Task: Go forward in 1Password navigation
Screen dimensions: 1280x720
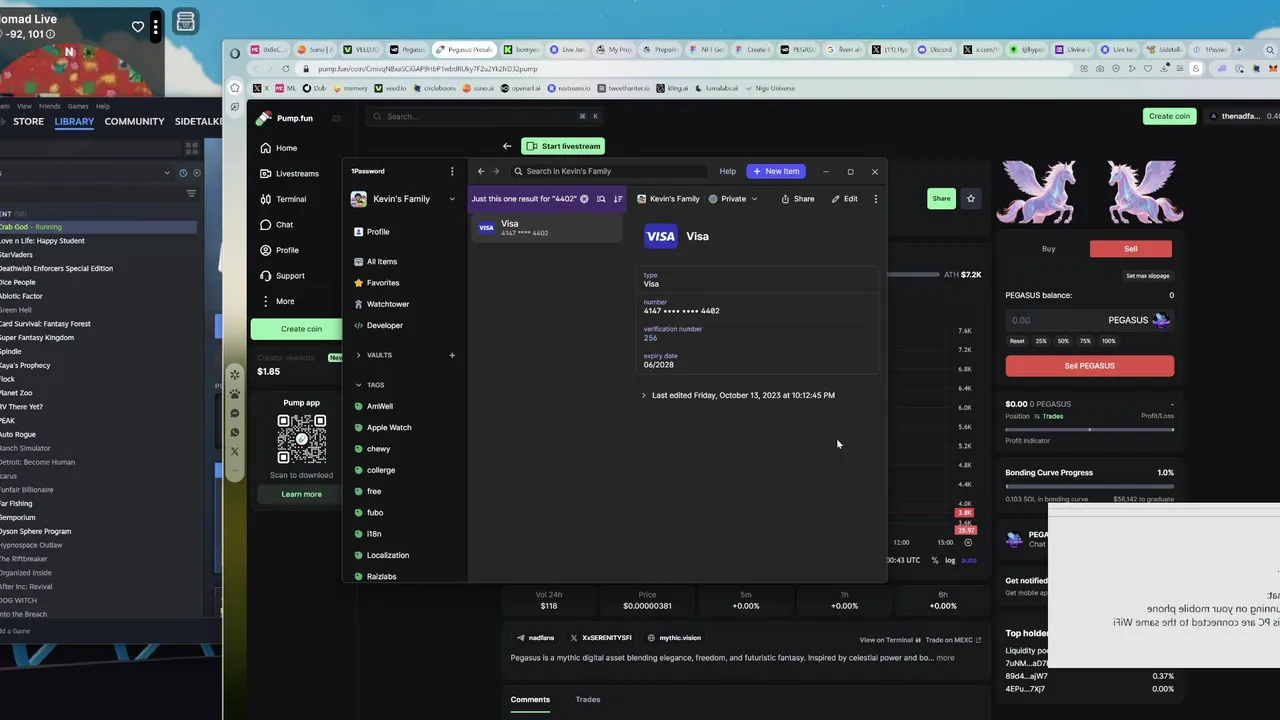Action: pyautogui.click(x=496, y=171)
